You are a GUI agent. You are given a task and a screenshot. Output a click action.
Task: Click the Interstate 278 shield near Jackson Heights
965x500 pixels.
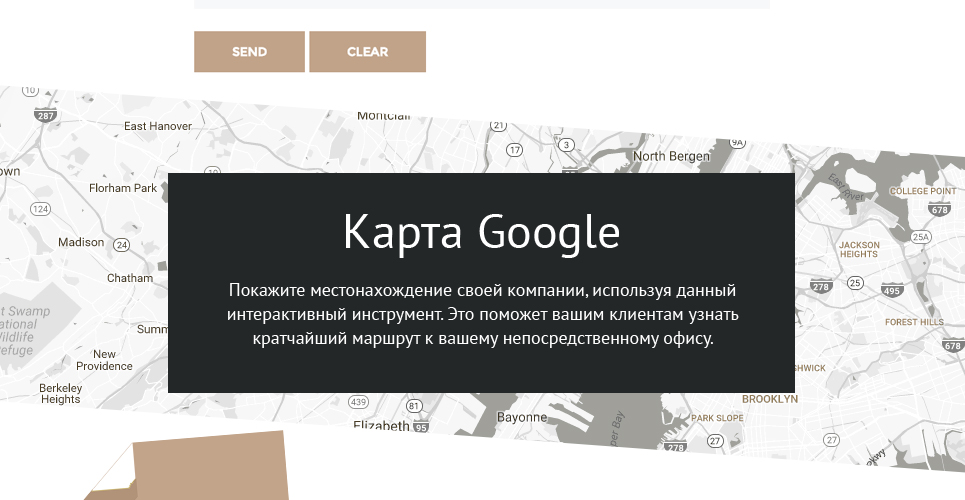click(821, 286)
